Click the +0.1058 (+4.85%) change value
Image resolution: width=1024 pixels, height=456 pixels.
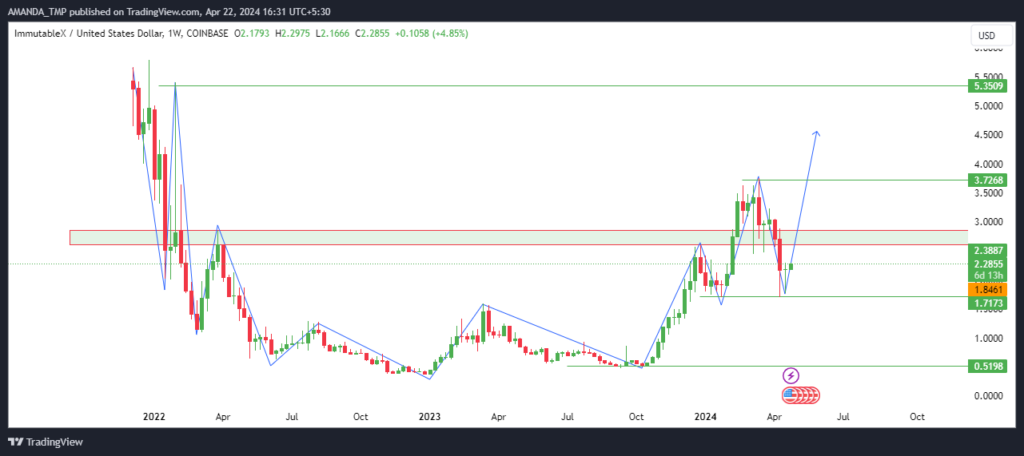click(x=433, y=34)
